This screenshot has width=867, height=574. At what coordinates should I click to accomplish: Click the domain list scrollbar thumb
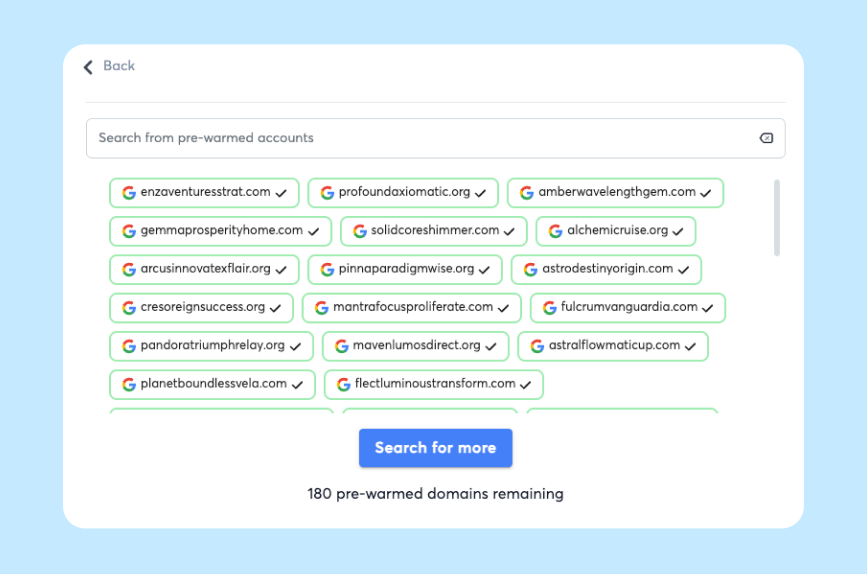click(x=776, y=218)
